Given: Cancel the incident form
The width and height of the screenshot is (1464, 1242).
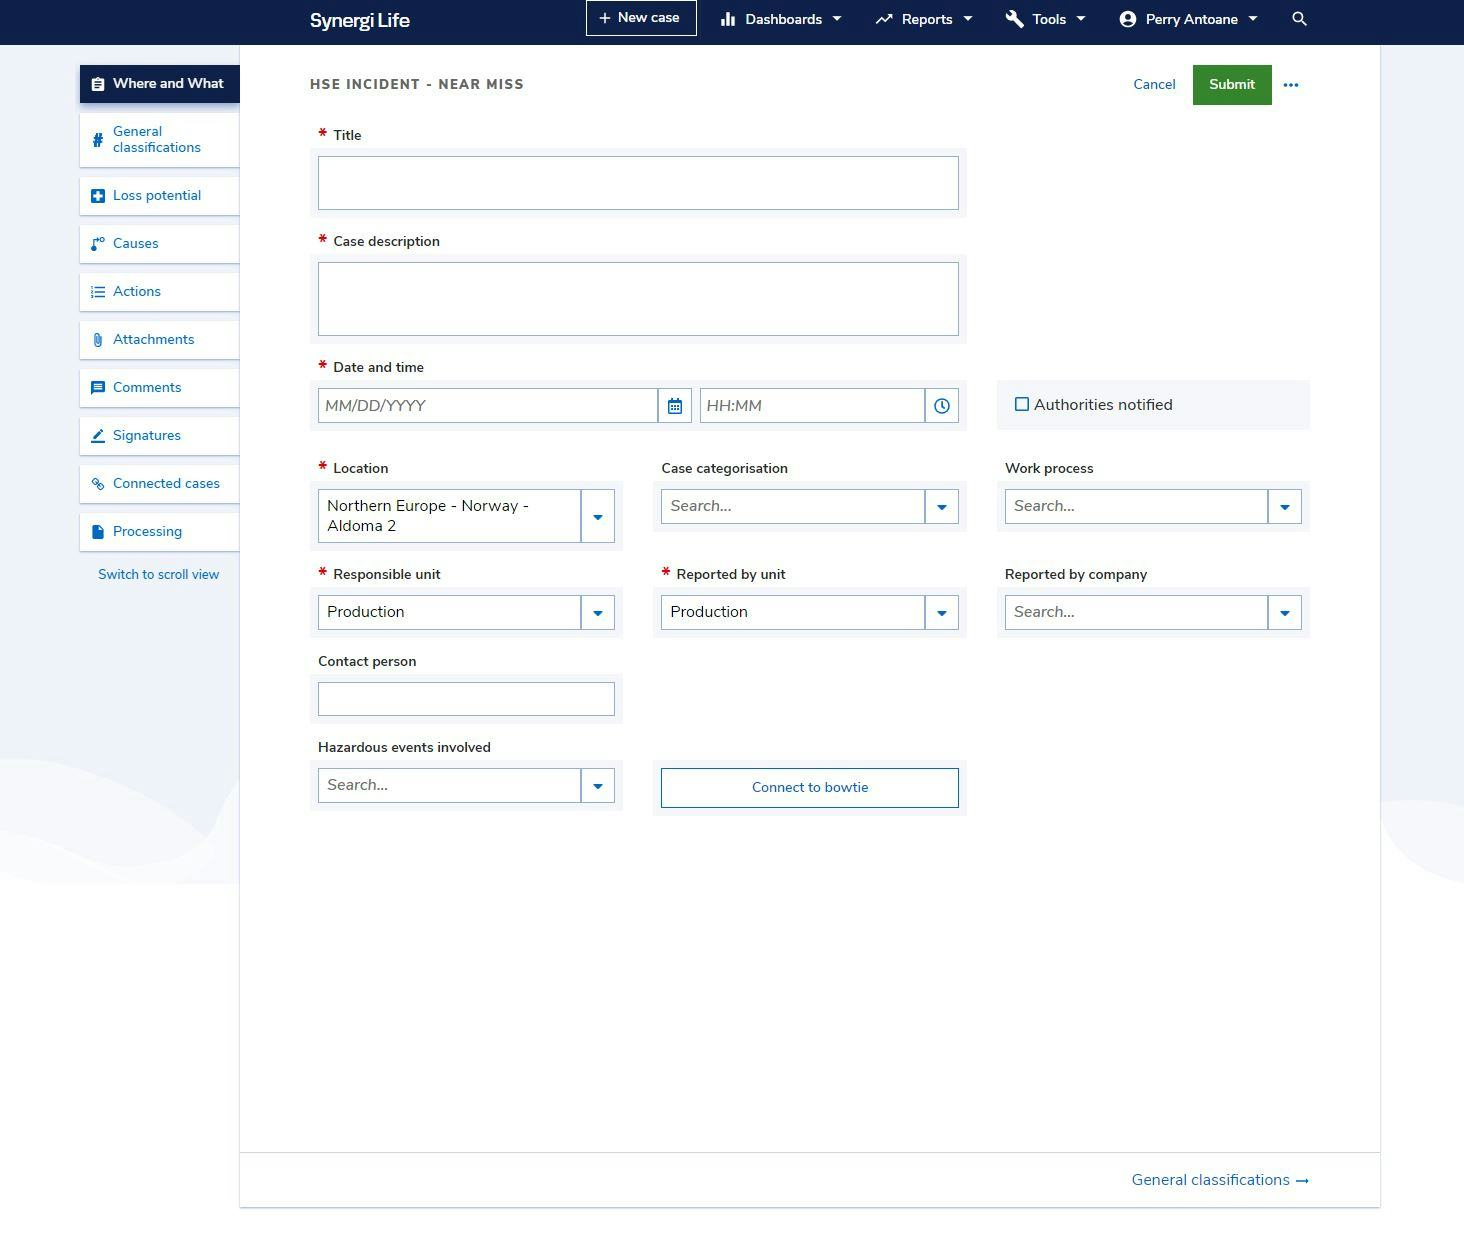Looking at the screenshot, I should [1154, 85].
